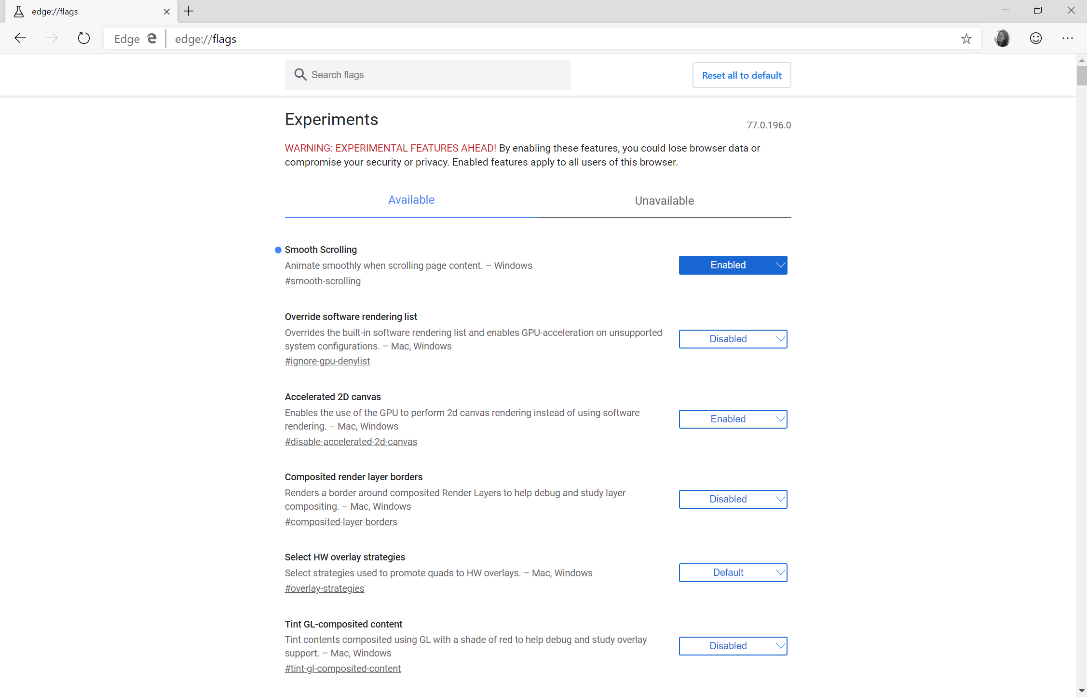Image resolution: width=1087 pixels, height=697 pixels.
Task: Add edge://flags to favorites via star icon
Action: [966, 38]
